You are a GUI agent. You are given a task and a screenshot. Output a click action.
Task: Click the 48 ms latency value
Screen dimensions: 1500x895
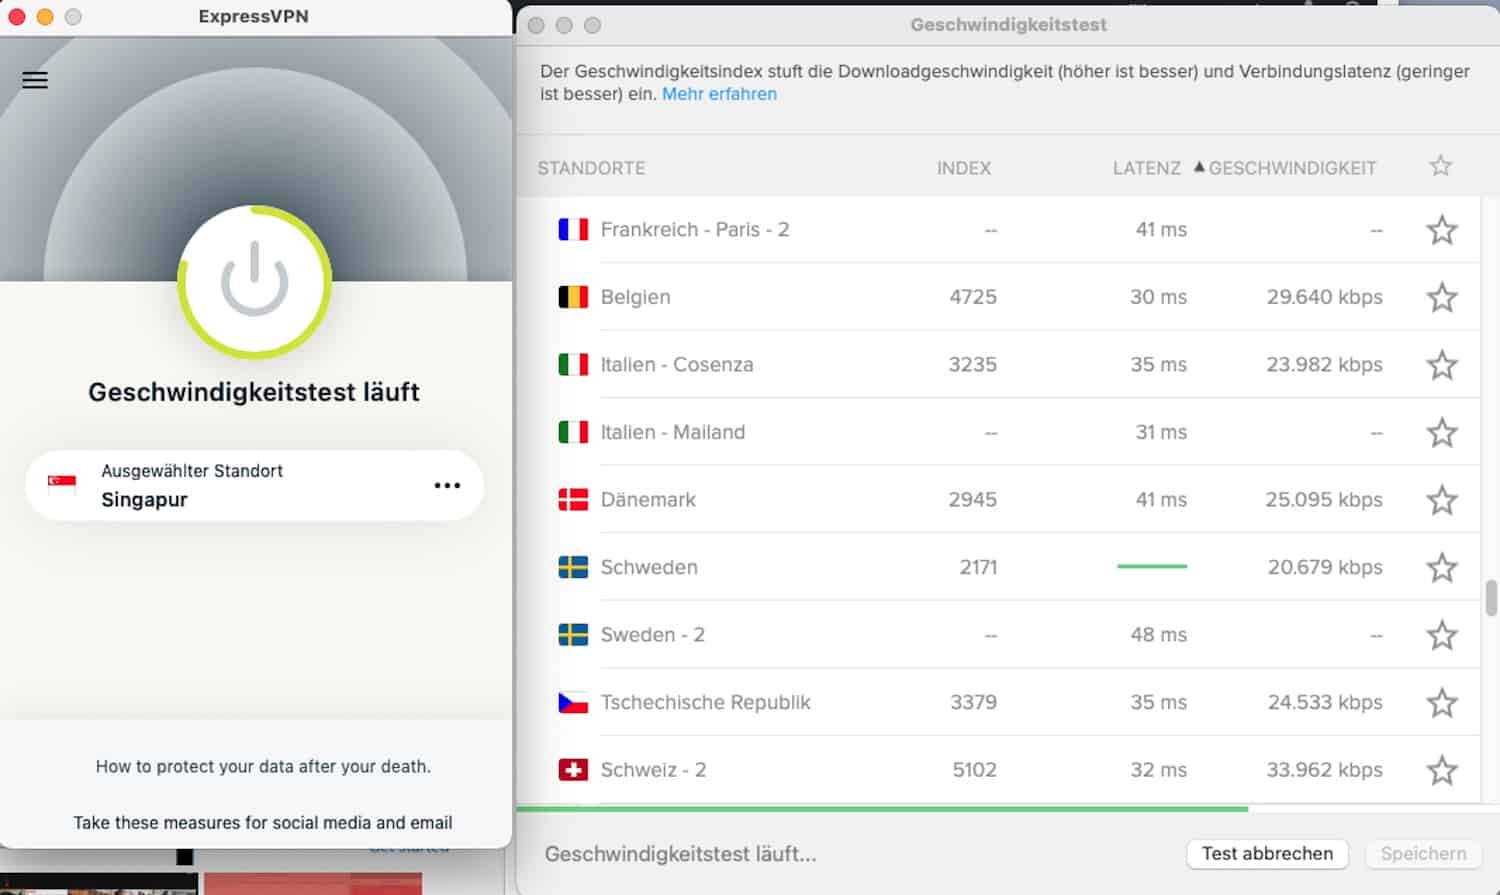click(x=1158, y=635)
